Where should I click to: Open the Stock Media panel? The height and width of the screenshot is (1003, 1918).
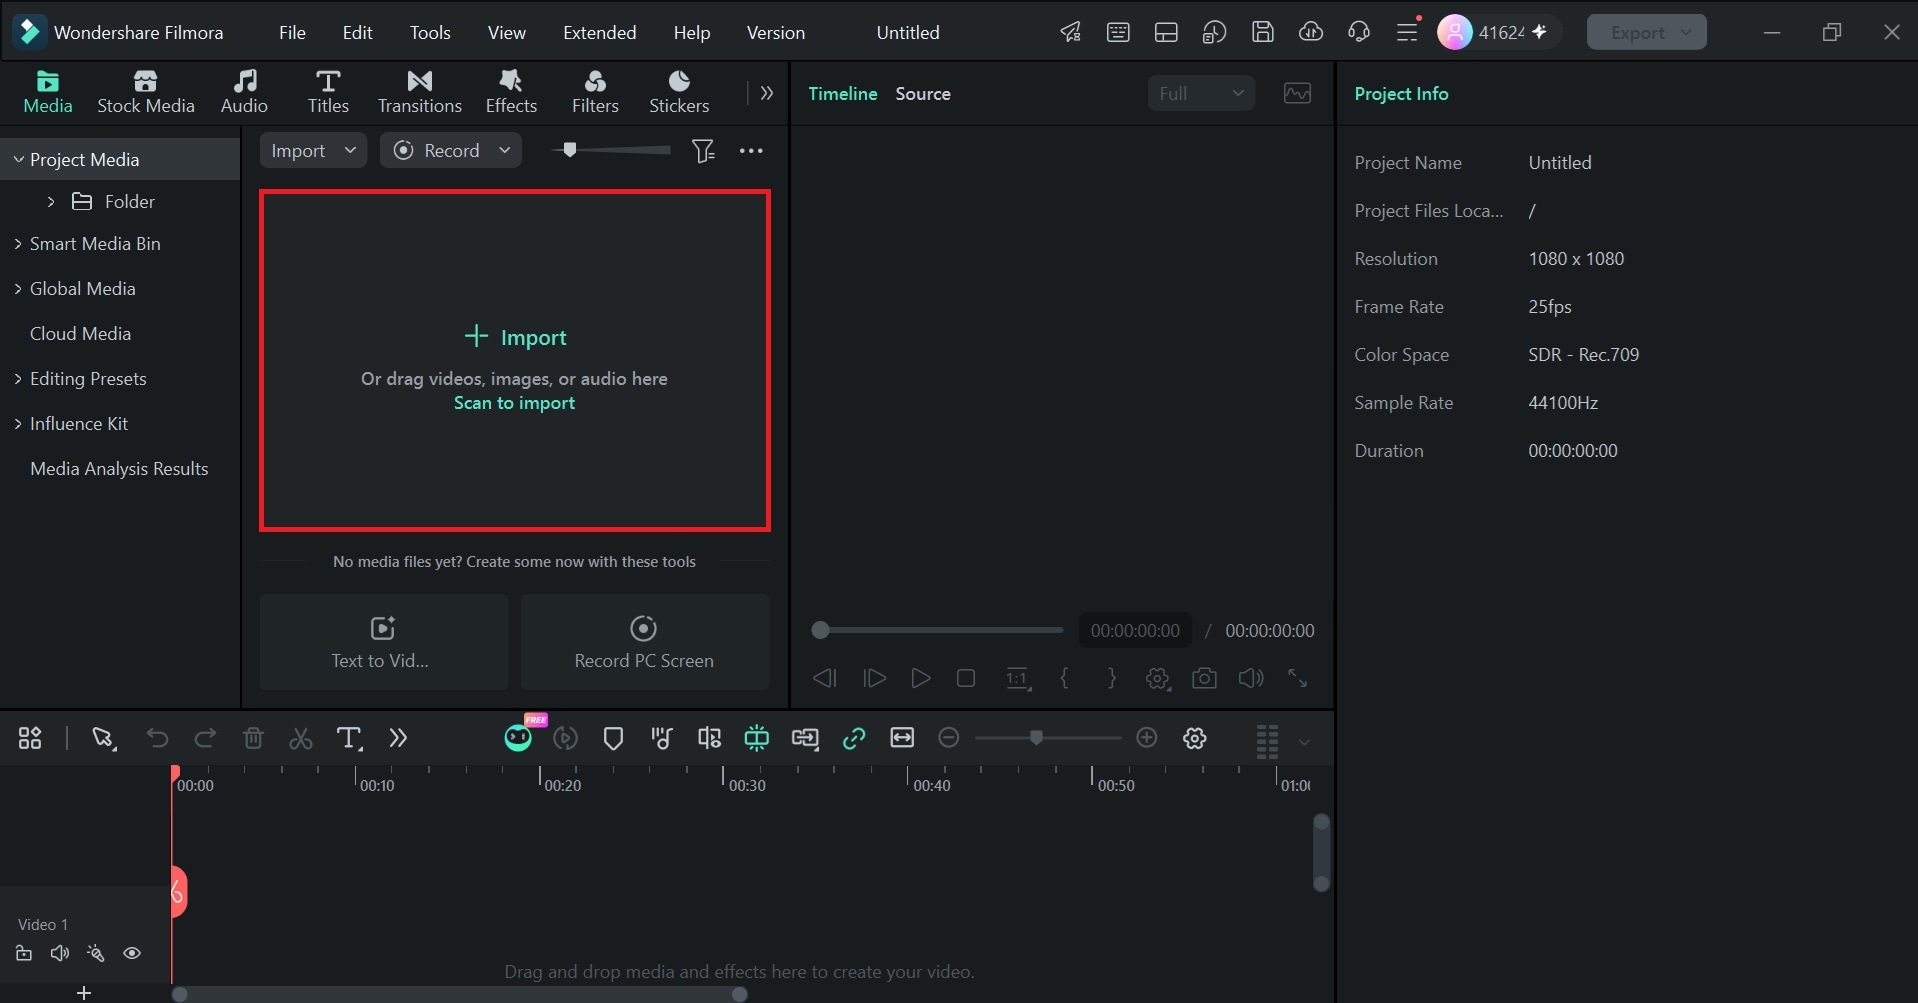pyautogui.click(x=145, y=92)
